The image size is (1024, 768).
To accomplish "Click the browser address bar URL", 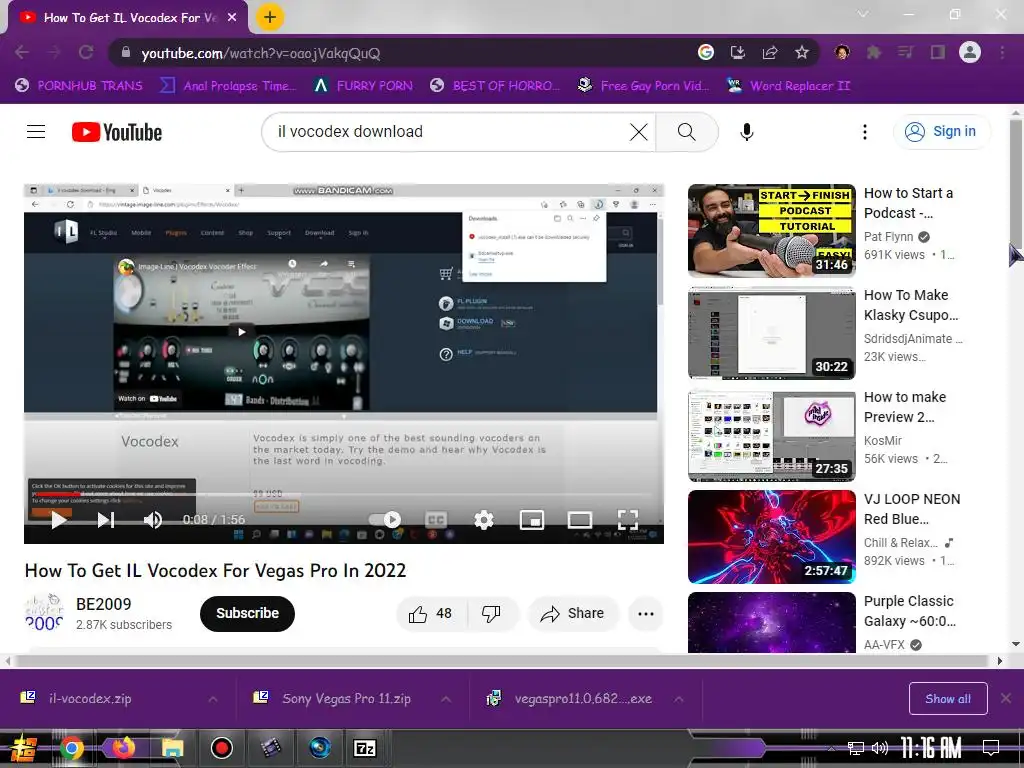I will [x=261, y=53].
